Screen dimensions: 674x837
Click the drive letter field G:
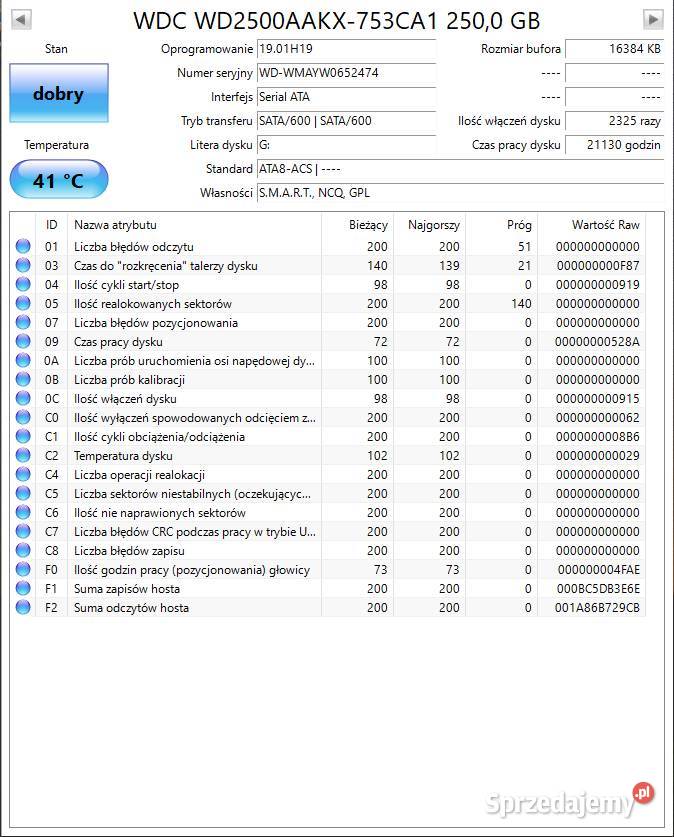click(x=346, y=145)
